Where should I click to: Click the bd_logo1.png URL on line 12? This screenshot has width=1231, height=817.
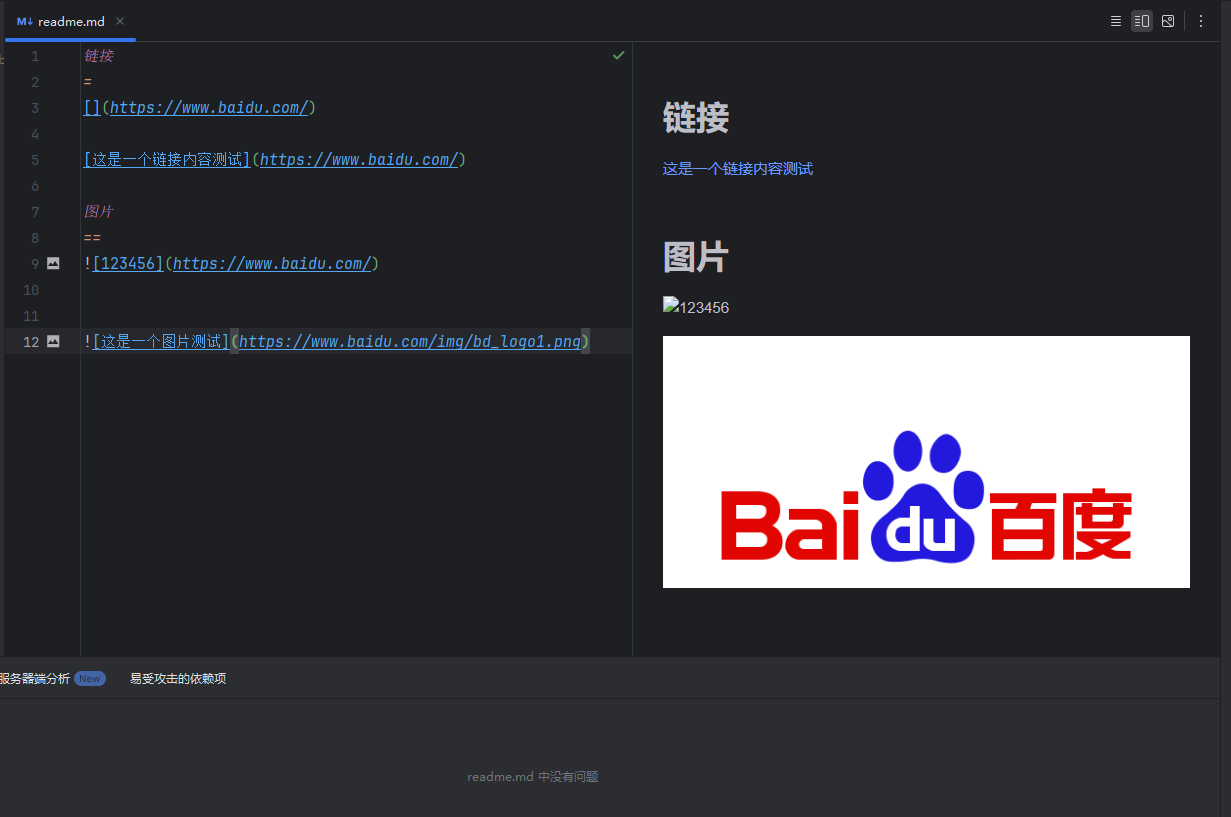[410, 342]
